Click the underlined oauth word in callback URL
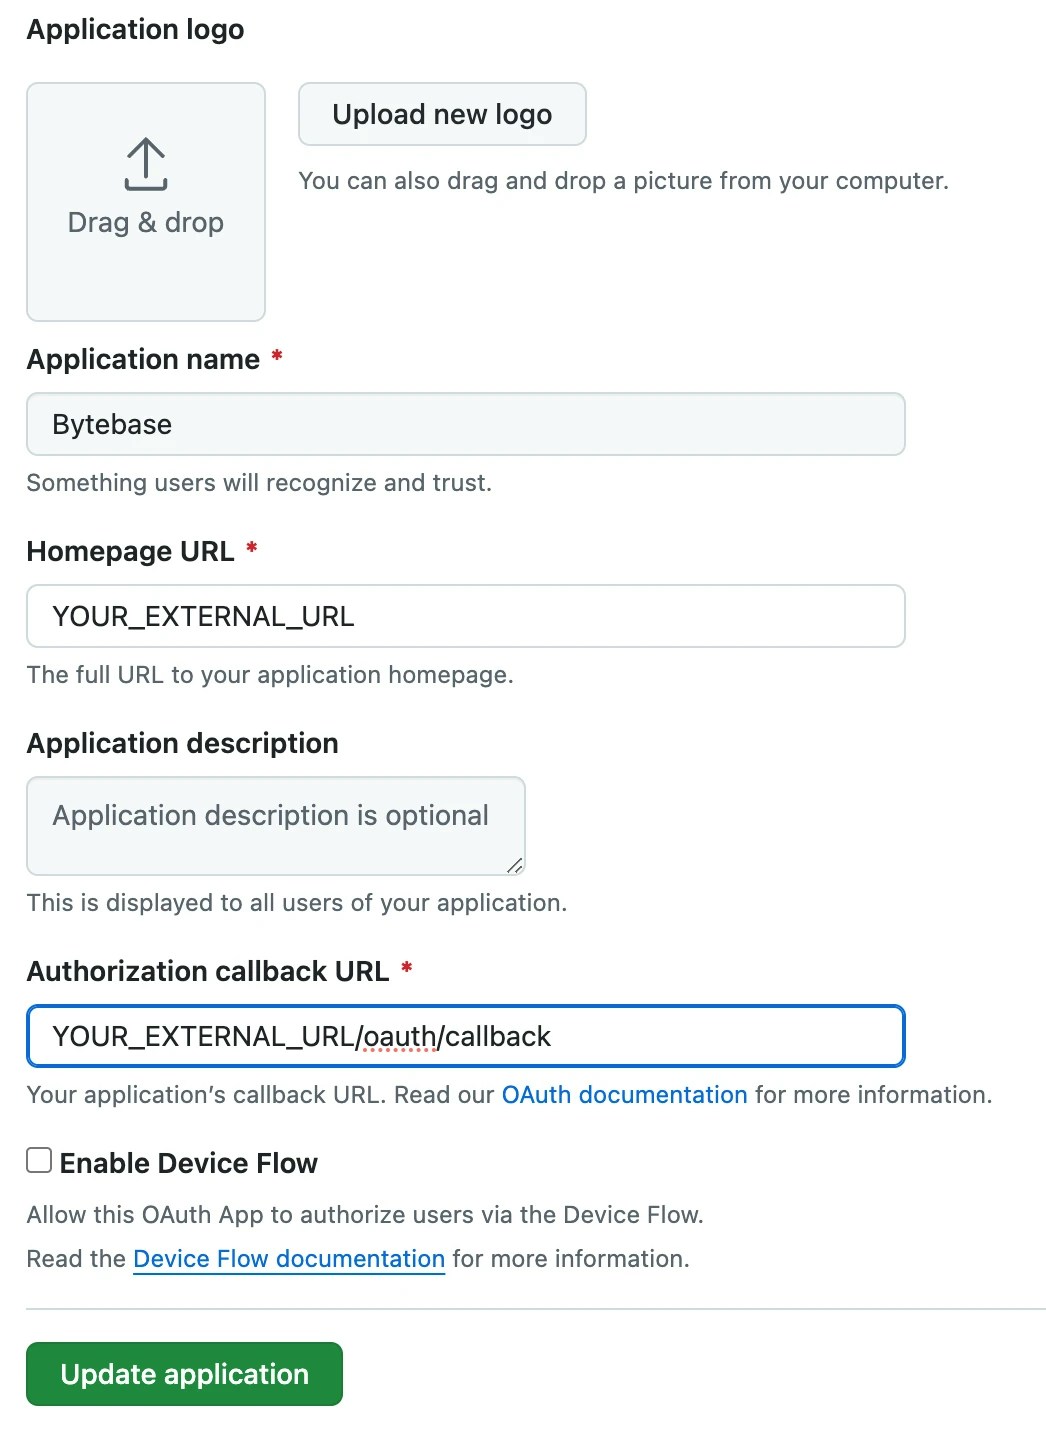This screenshot has height=1432, width=1046. tap(401, 1036)
